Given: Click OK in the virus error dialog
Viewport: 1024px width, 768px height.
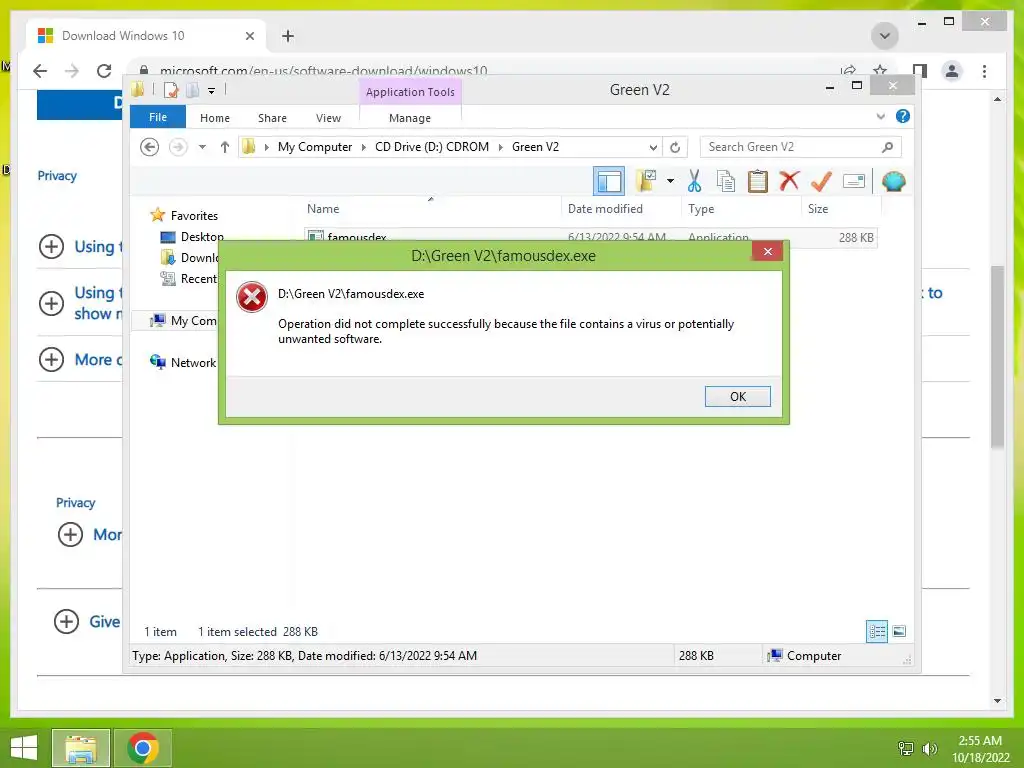Looking at the screenshot, I should (737, 396).
